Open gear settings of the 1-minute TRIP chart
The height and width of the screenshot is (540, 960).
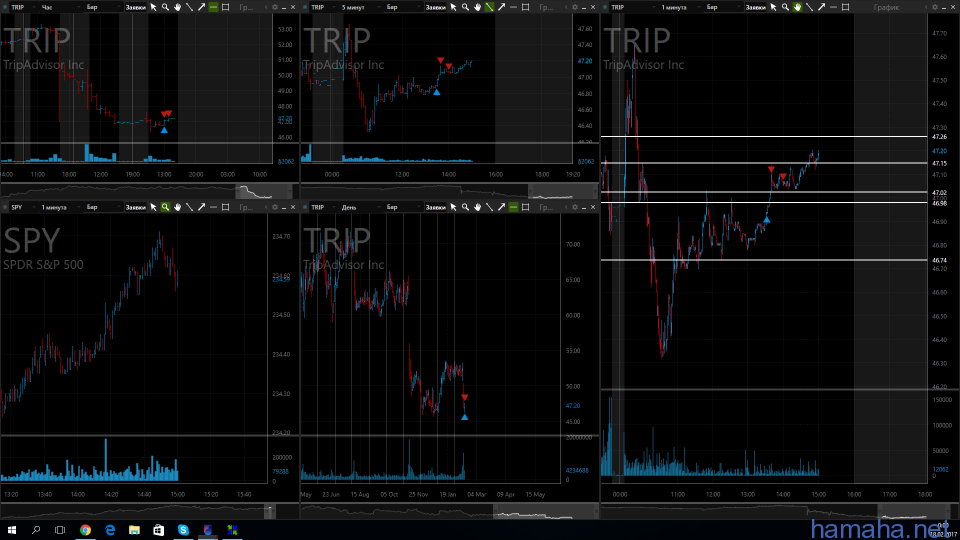click(x=935, y=7)
